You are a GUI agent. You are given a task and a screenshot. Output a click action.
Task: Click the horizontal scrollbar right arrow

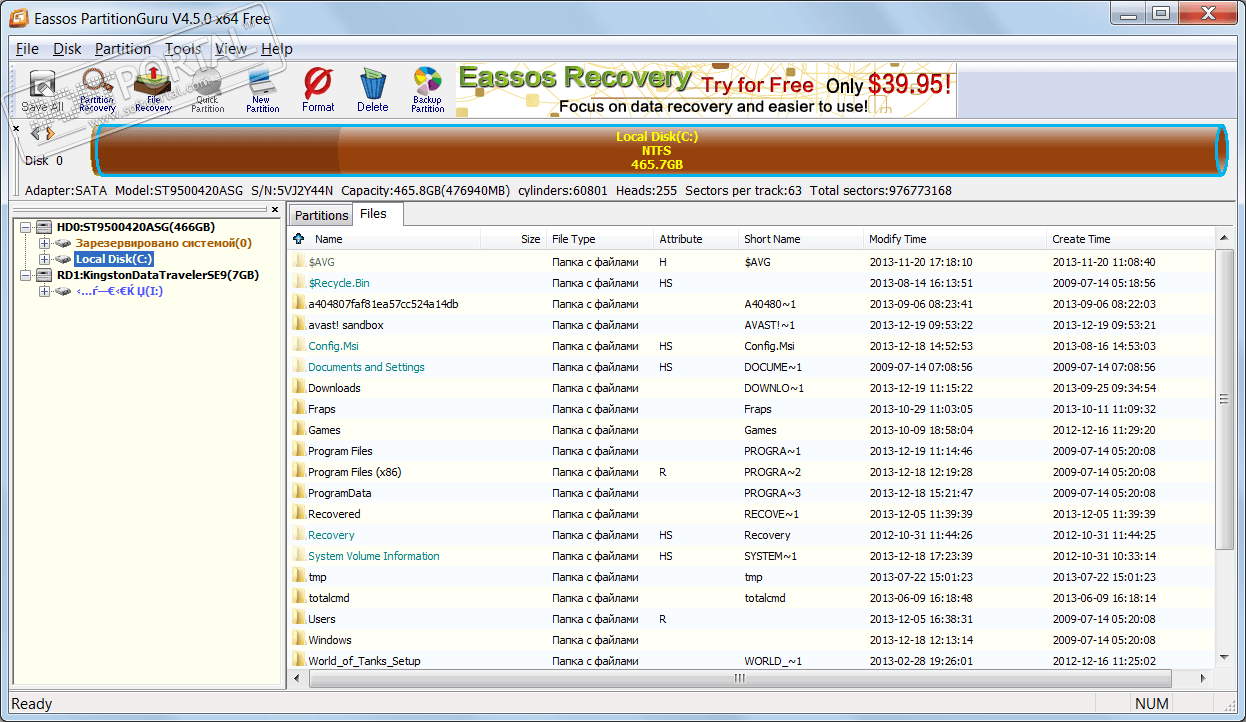[x=1204, y=678]
